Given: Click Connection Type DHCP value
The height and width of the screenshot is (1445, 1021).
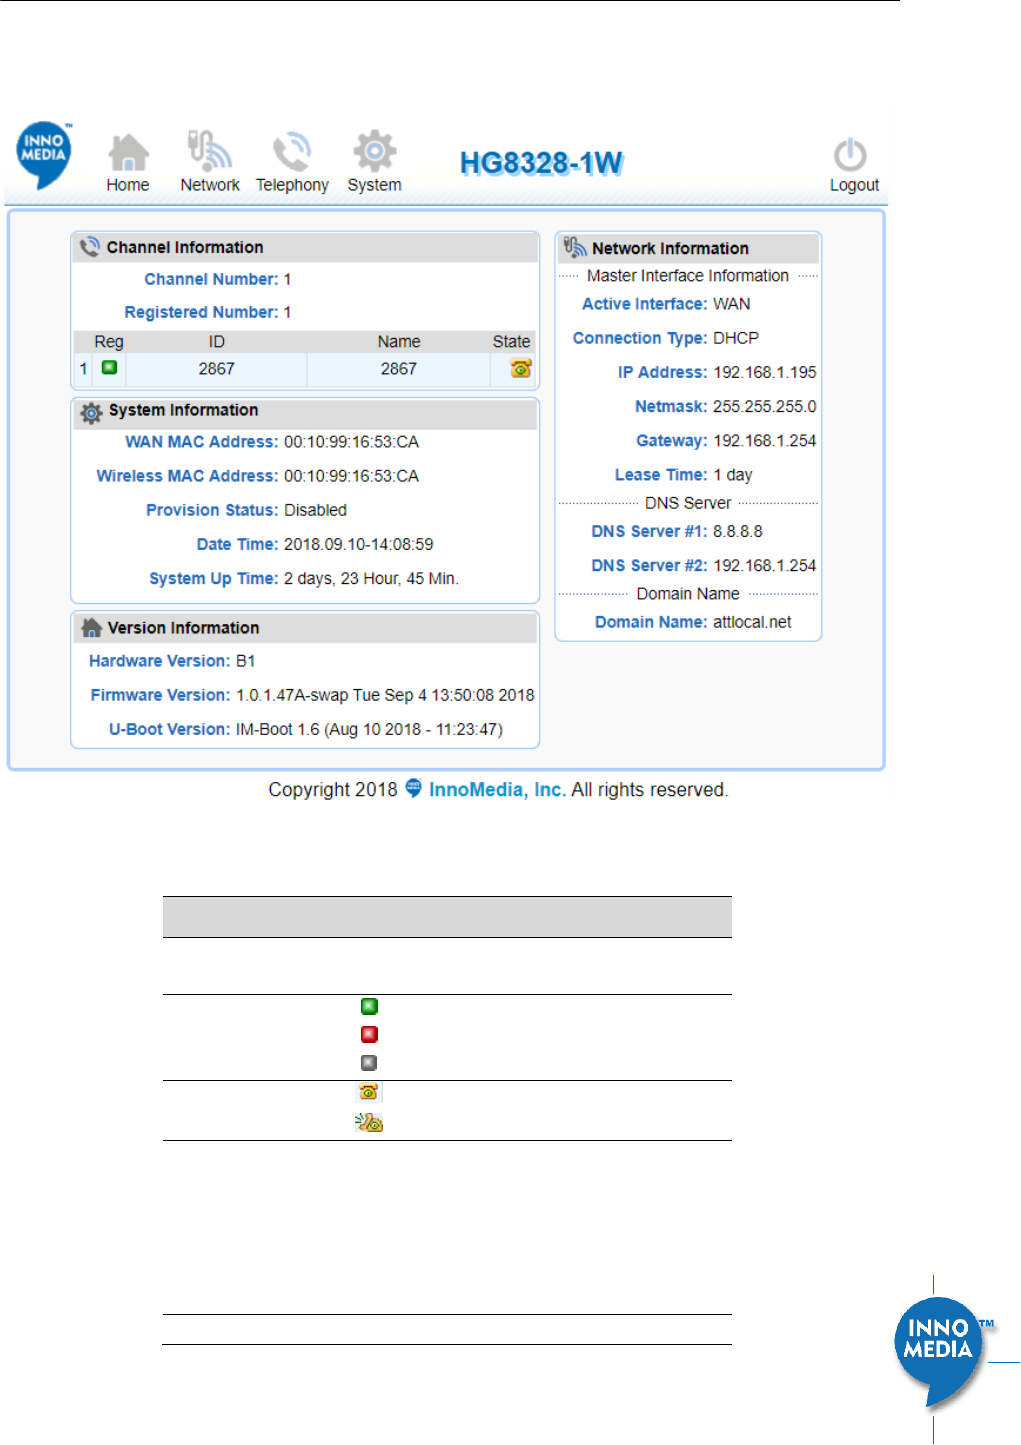Looking at the screenshot, I should 736,338.
